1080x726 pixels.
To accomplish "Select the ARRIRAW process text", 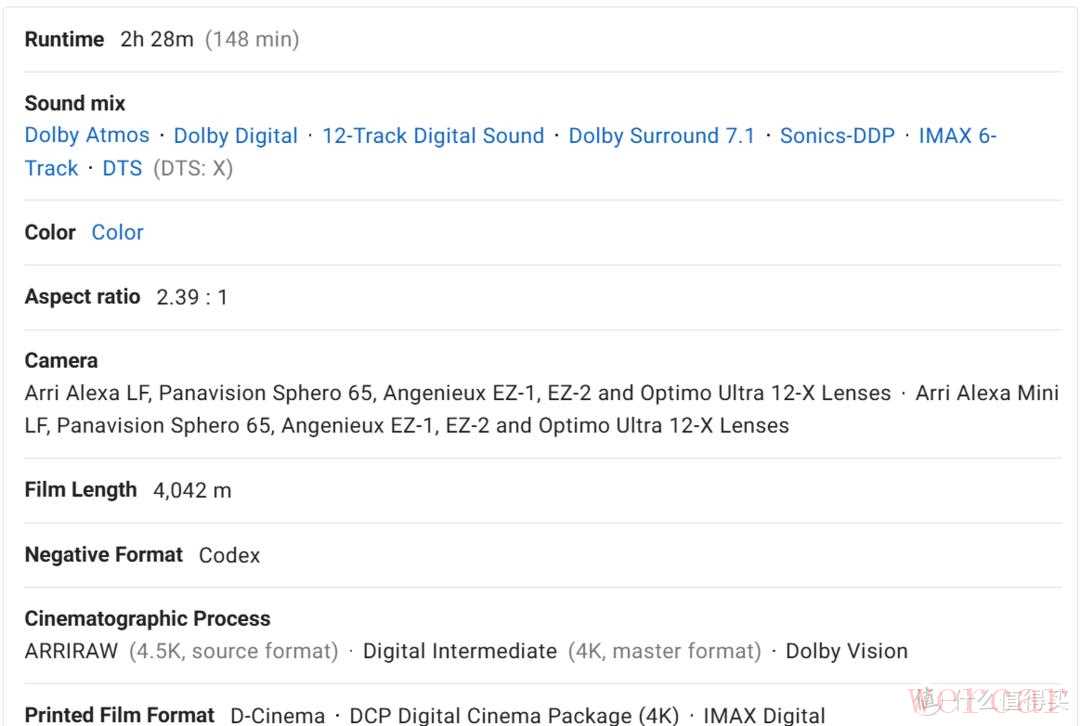I will pos(72,651).
